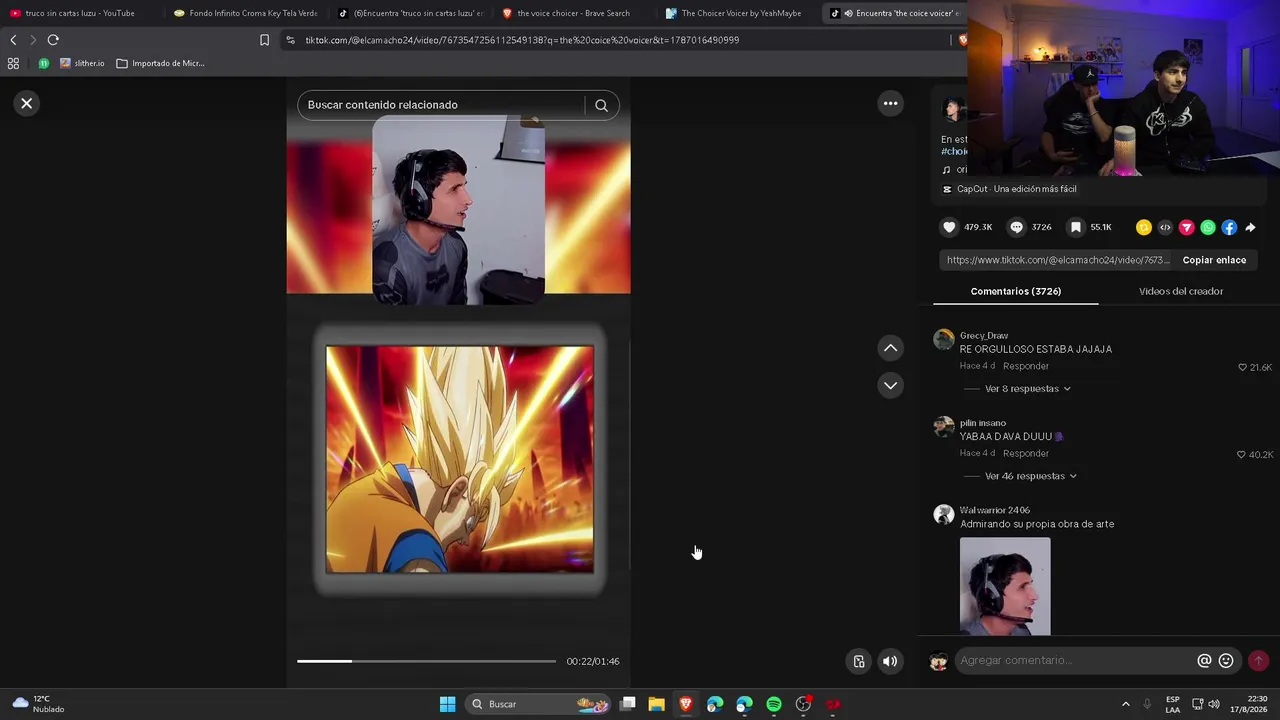Click in the related content search field
The width and height of the screenshot is (1280, 720).
coord(445,105)
